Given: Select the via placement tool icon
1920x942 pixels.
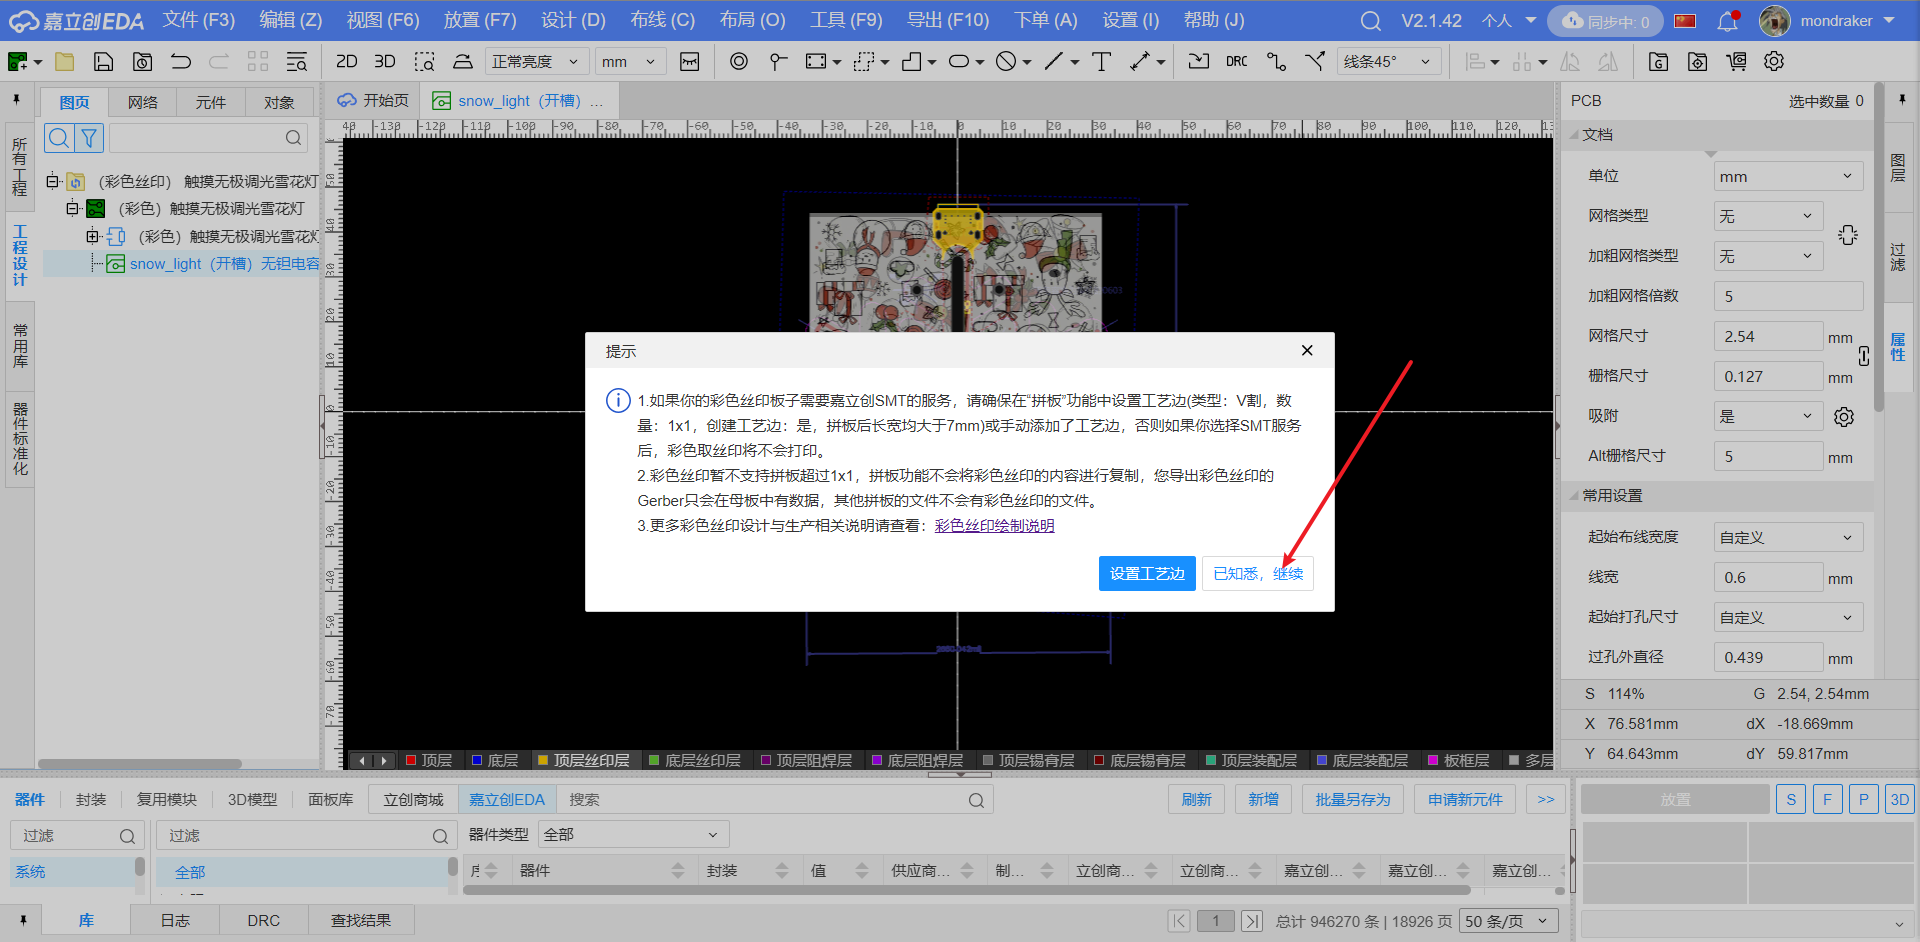Looking at the screenshot, I should [x=739, y=62].
